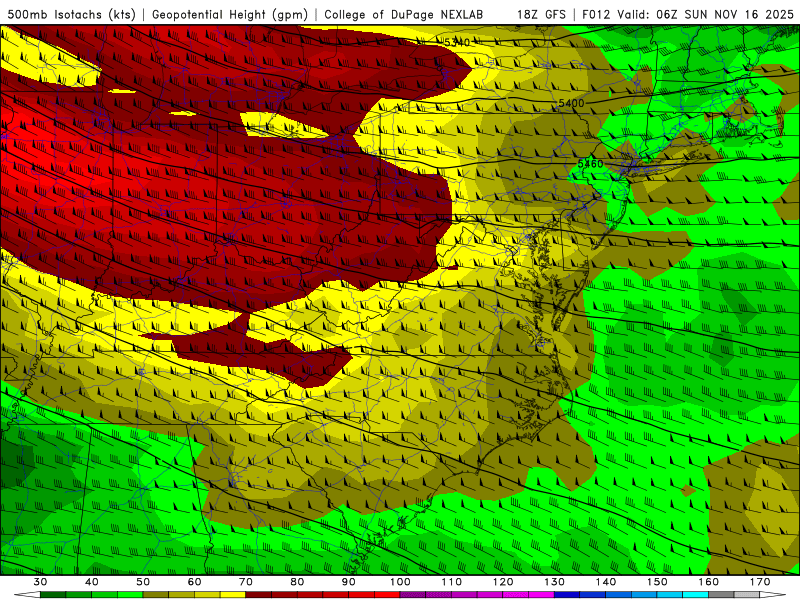
Task: Click the bright red swatch below the 100 label
Action: pyautogui.click(x=388, y=595)
